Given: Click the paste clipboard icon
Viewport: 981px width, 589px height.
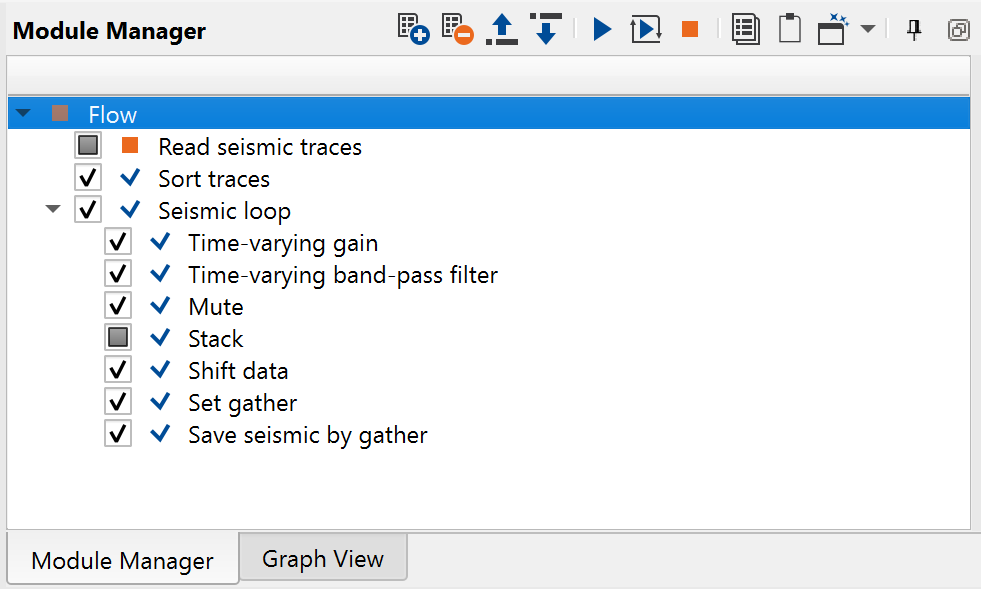Looking at the screenshot, I should (790, 29).
